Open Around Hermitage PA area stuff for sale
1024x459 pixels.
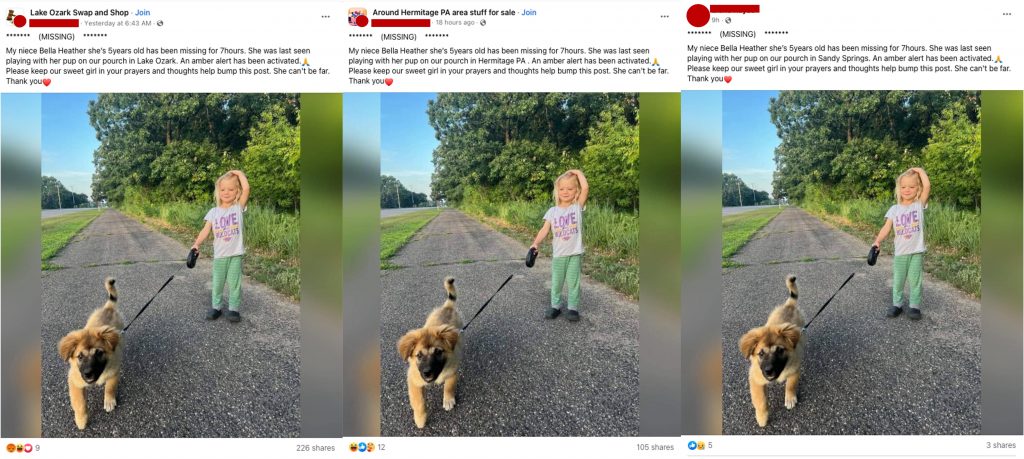pos(443,12)
